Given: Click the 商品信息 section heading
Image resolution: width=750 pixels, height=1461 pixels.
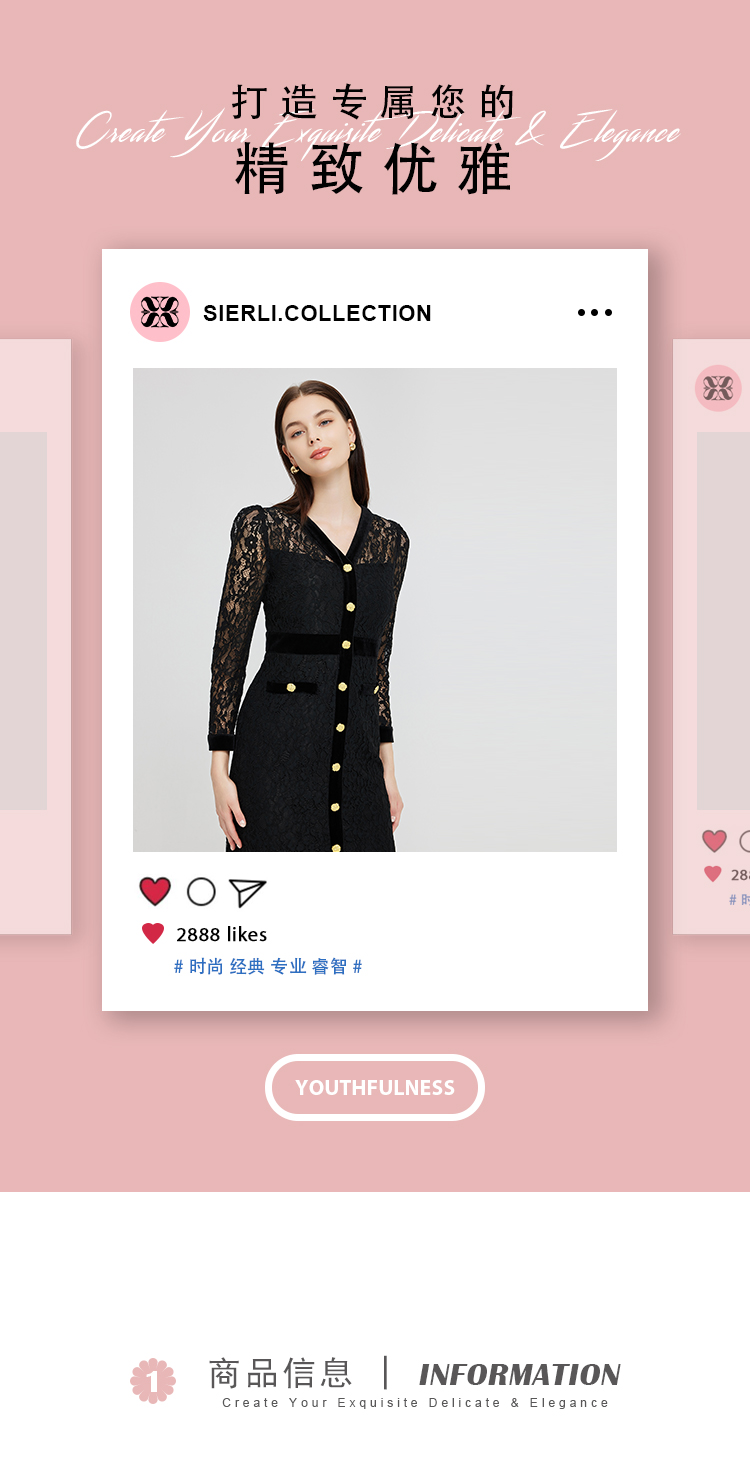Looking at the screenshot, I should pos(280,1373).
